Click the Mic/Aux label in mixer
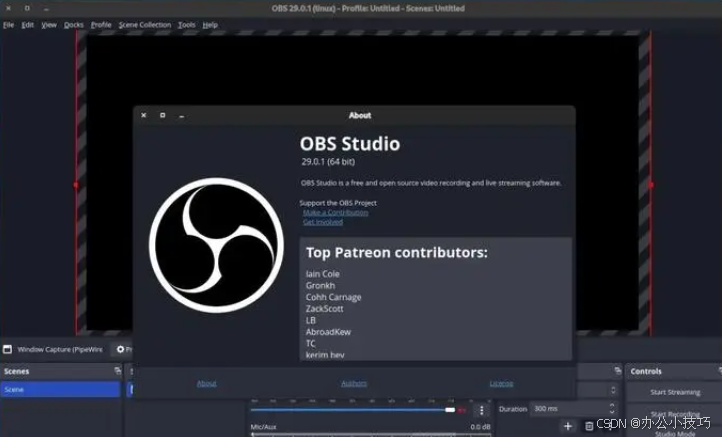Screen dimensions: 722x437 [263, 427]
